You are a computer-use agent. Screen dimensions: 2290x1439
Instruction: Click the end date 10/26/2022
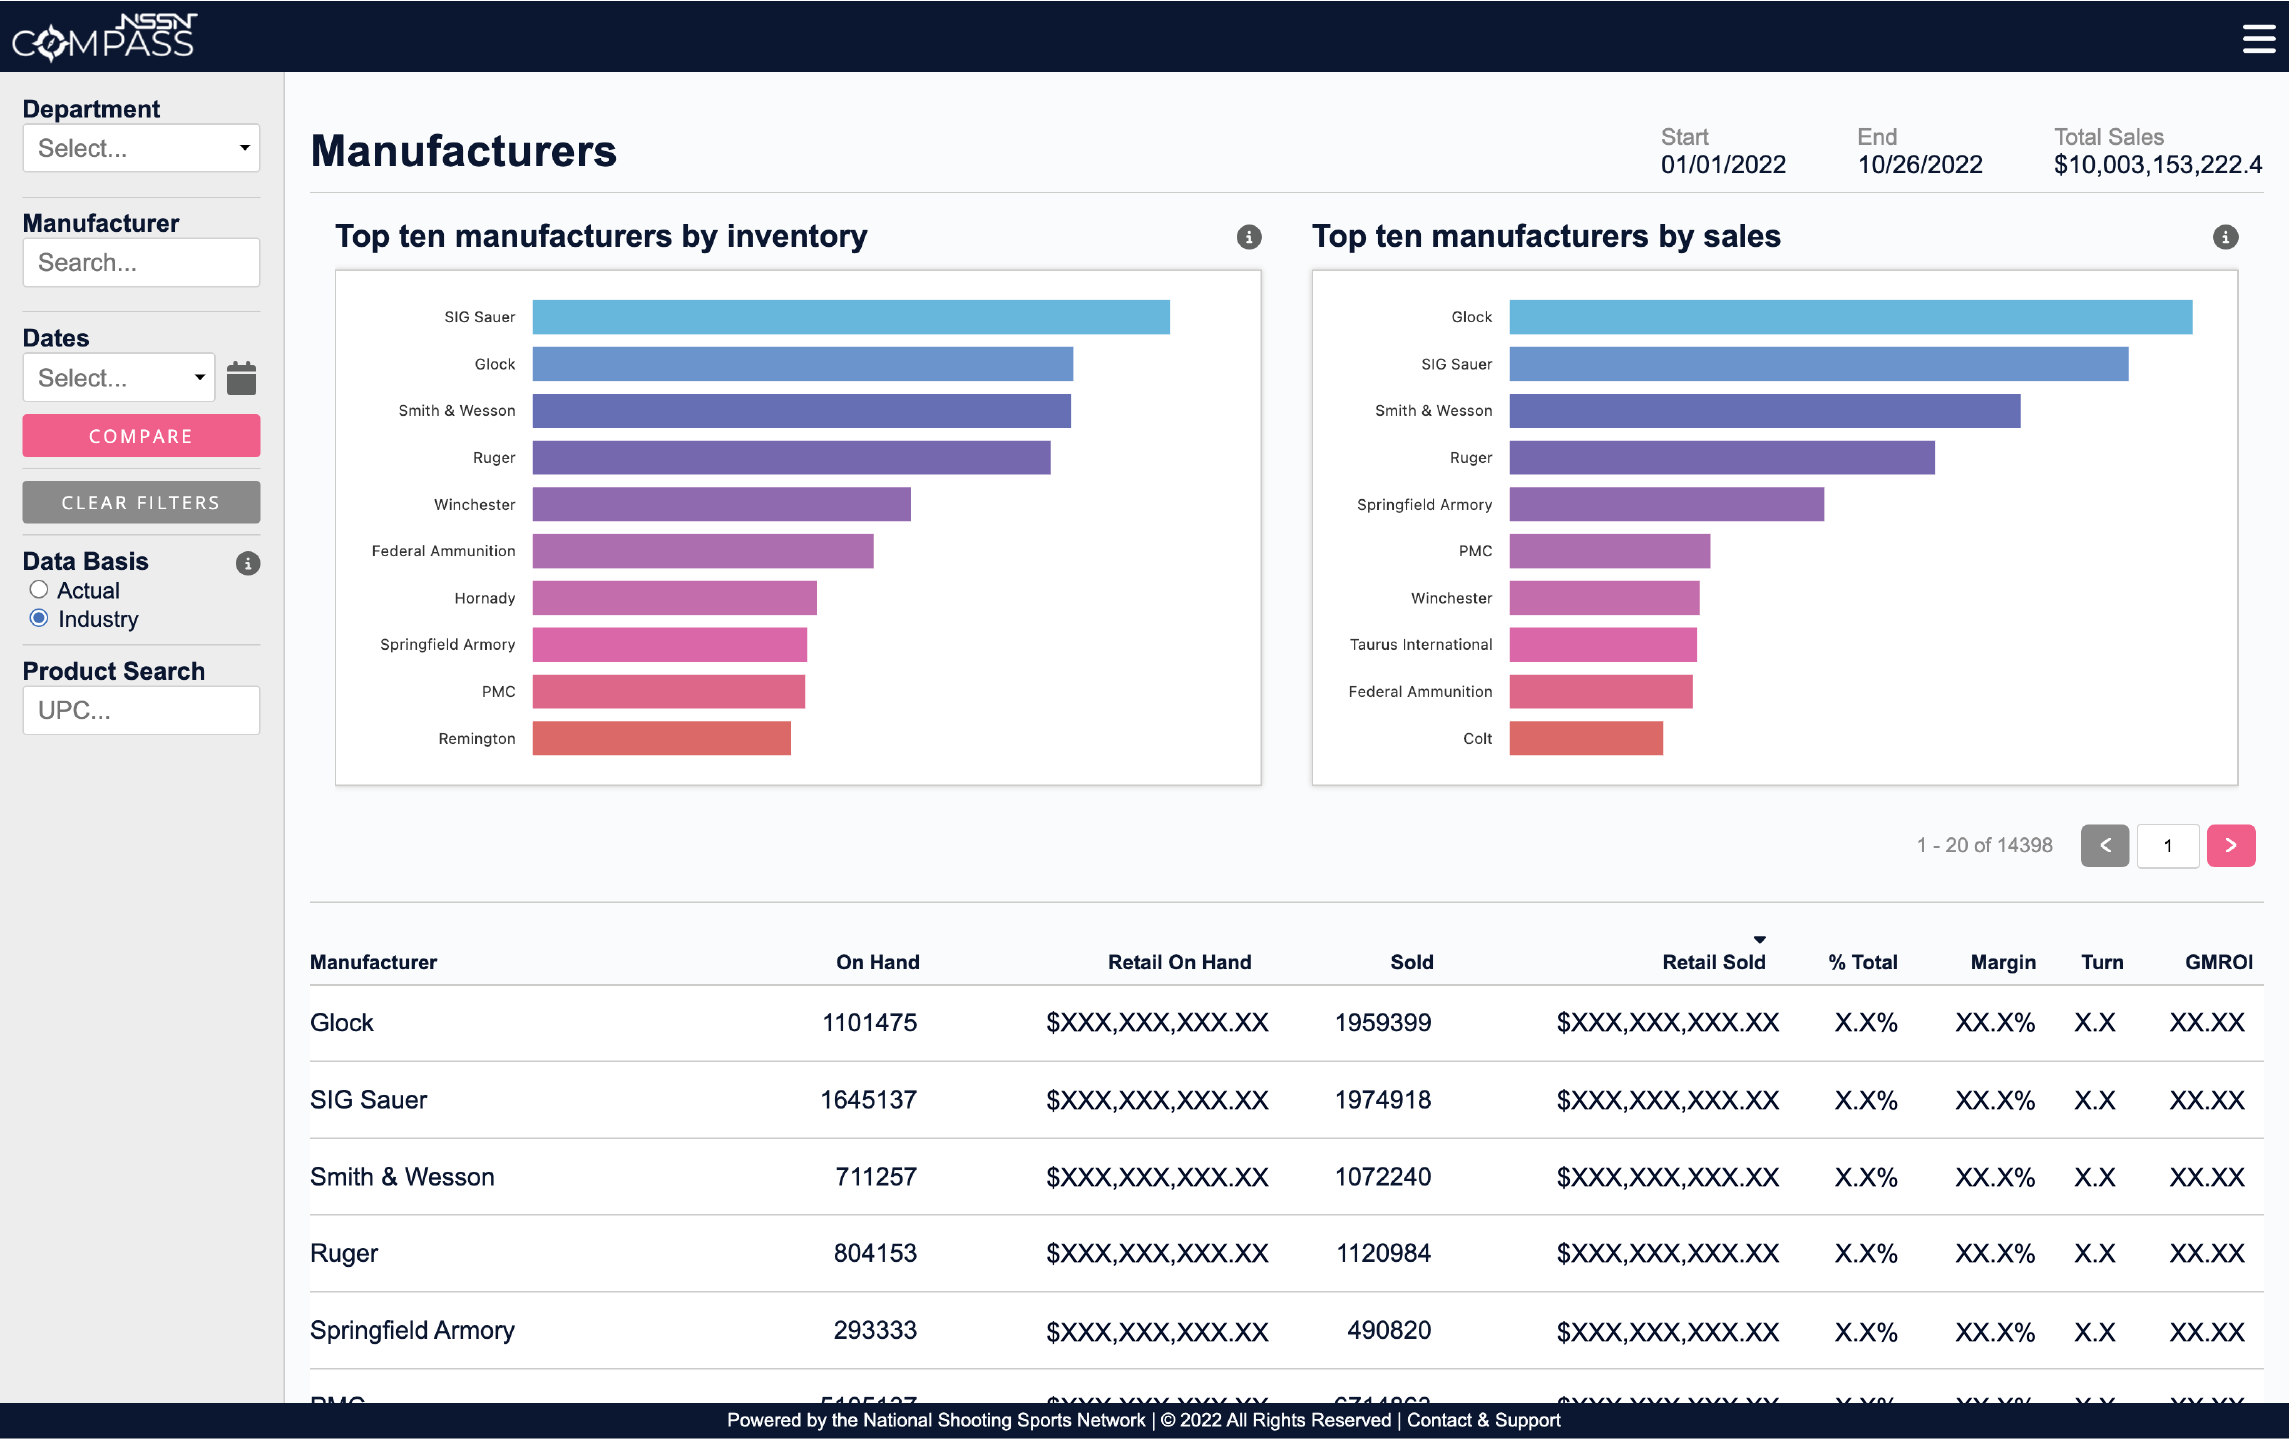(x=1920, y=164)
